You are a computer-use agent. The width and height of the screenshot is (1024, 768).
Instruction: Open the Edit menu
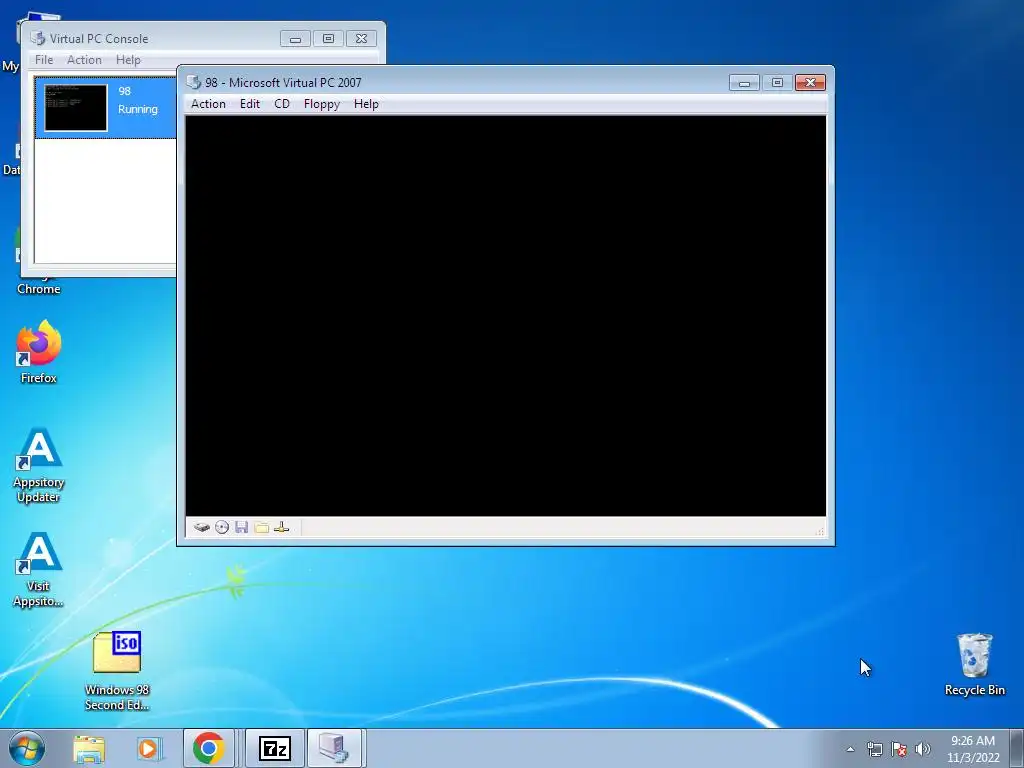pos(249,104)
